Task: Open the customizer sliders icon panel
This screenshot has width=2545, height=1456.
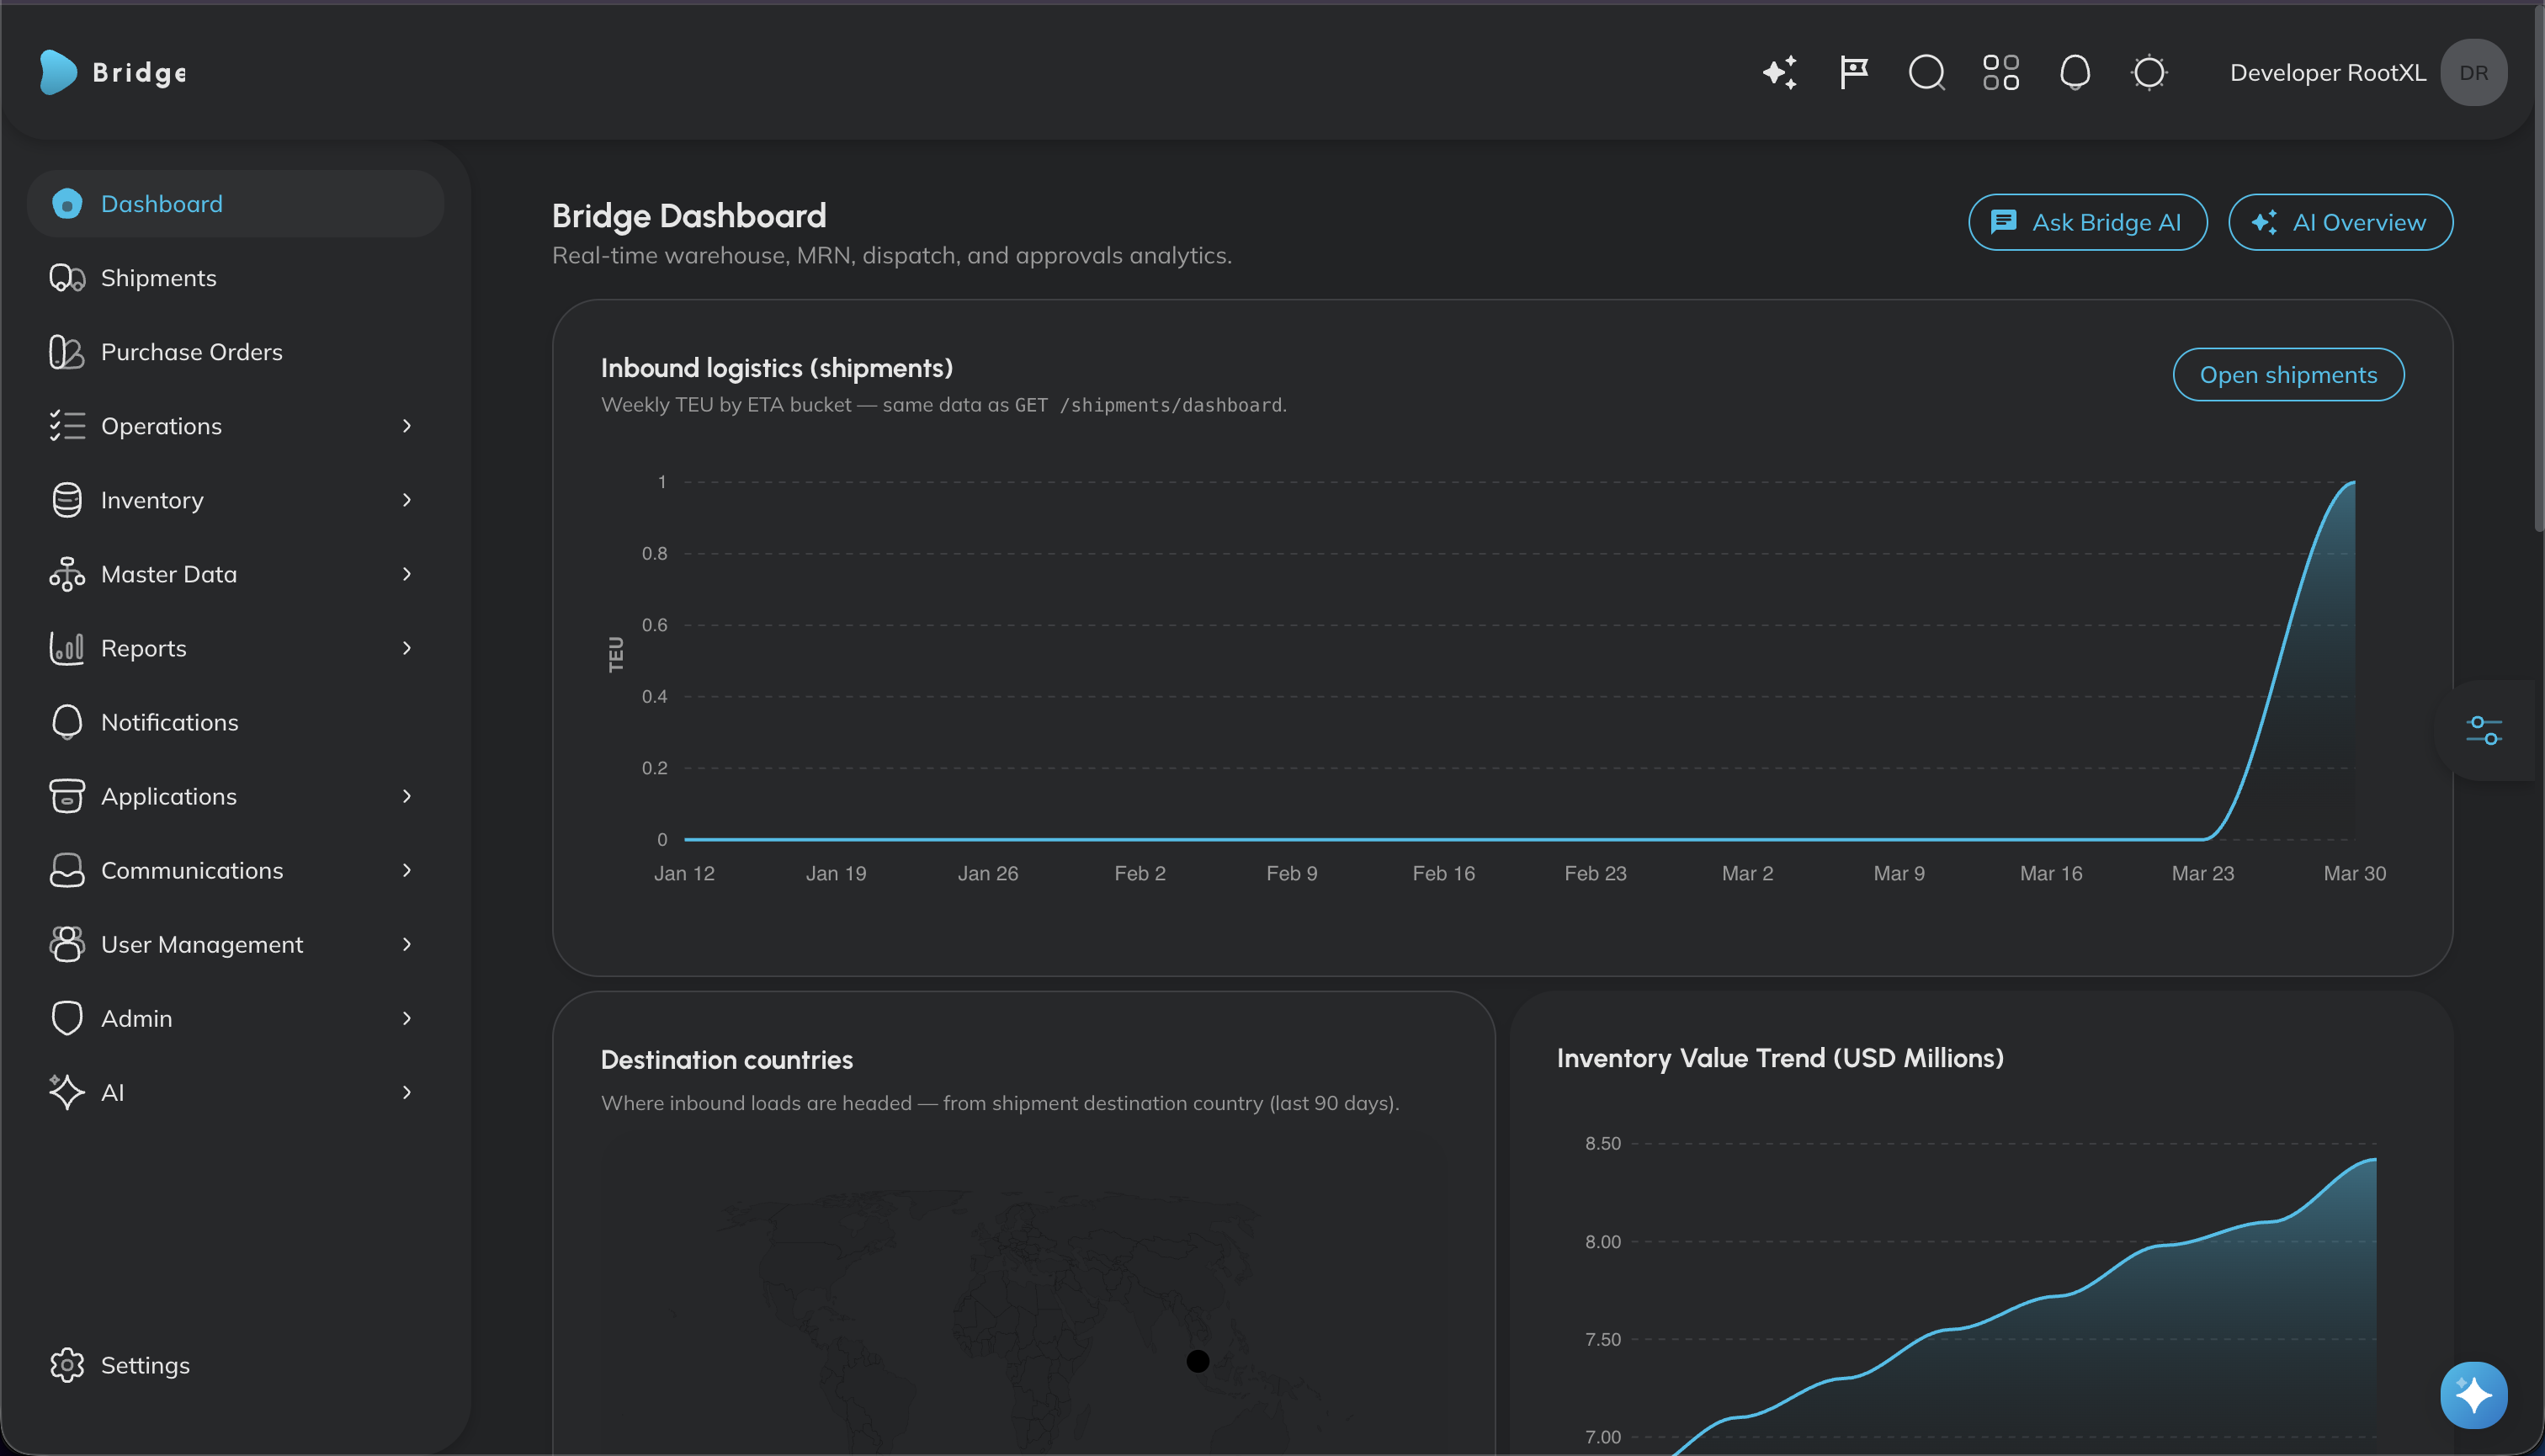Action: coord(2484,730)
